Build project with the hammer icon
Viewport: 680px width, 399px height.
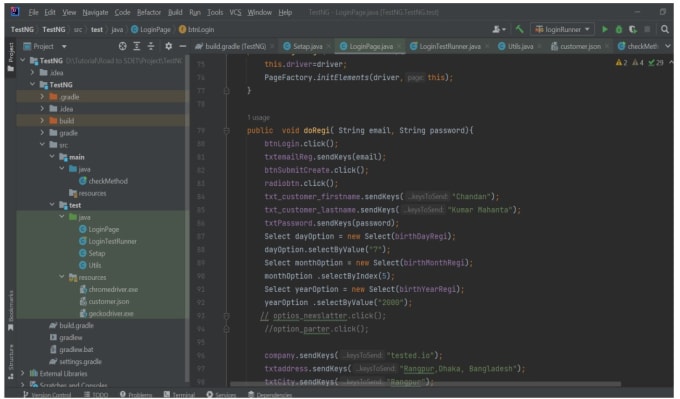(x=520, y=29)
